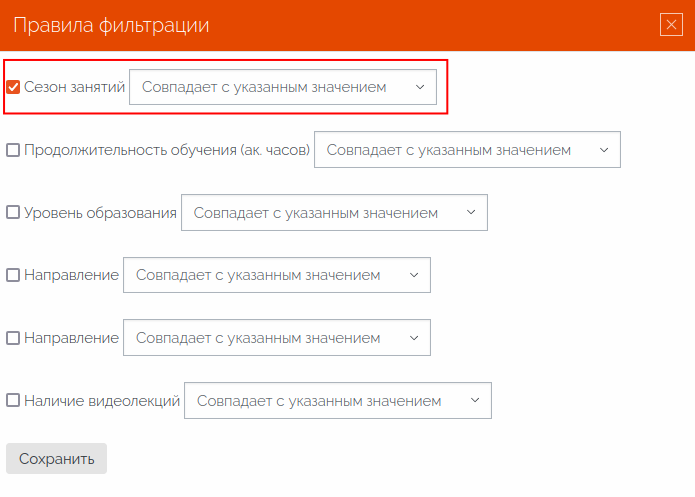Click the Сезон занятий label text
This screenshot has width=695, height=497.
point(74,87)
